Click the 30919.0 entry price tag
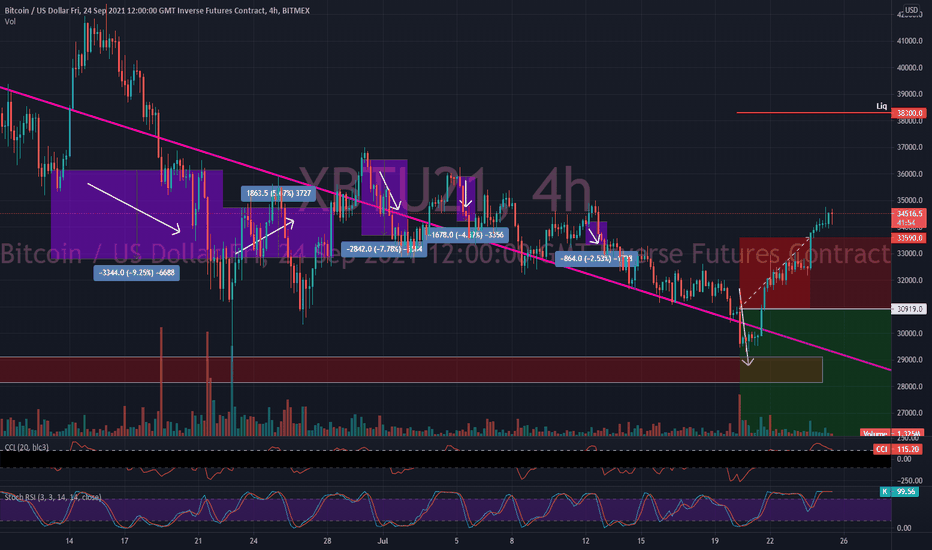The width and height of the screenshot is (932, 550). tap(909, 309)
